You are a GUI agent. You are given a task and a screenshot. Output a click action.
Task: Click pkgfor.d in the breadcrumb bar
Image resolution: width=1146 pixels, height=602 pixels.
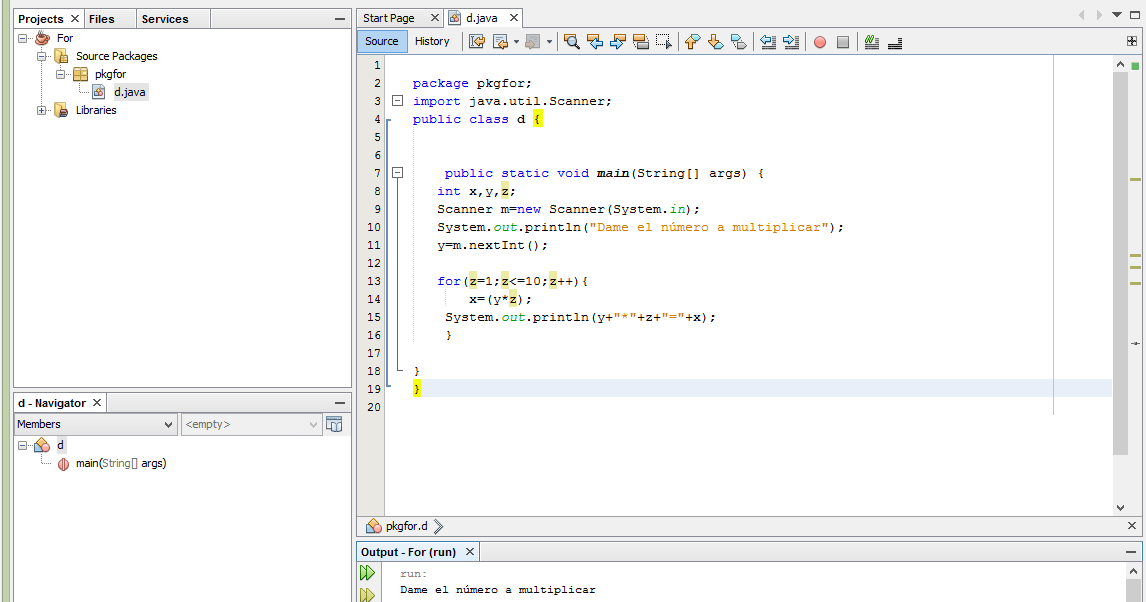pyautogui.click(x=405, y=525)
